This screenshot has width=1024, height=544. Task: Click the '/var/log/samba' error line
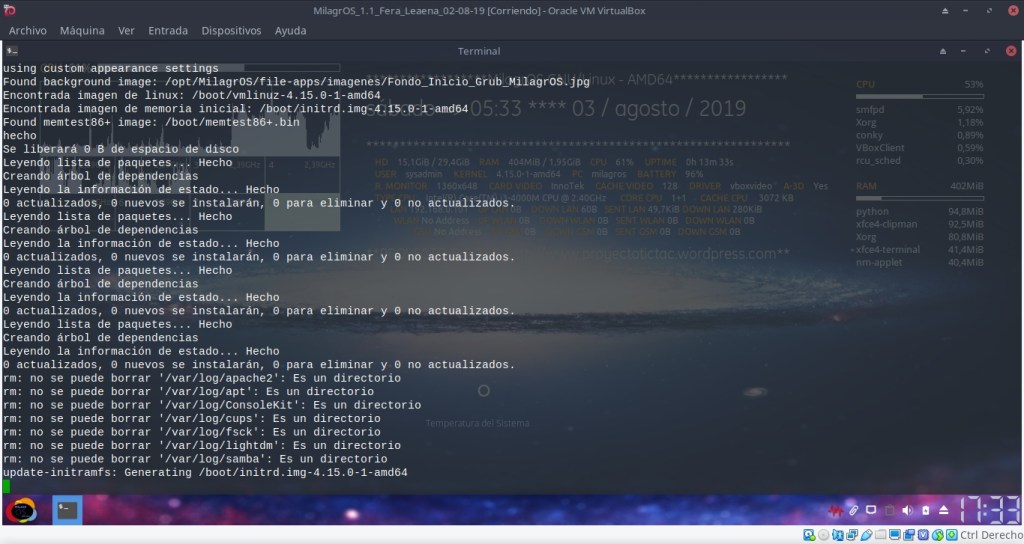(195, 459)
